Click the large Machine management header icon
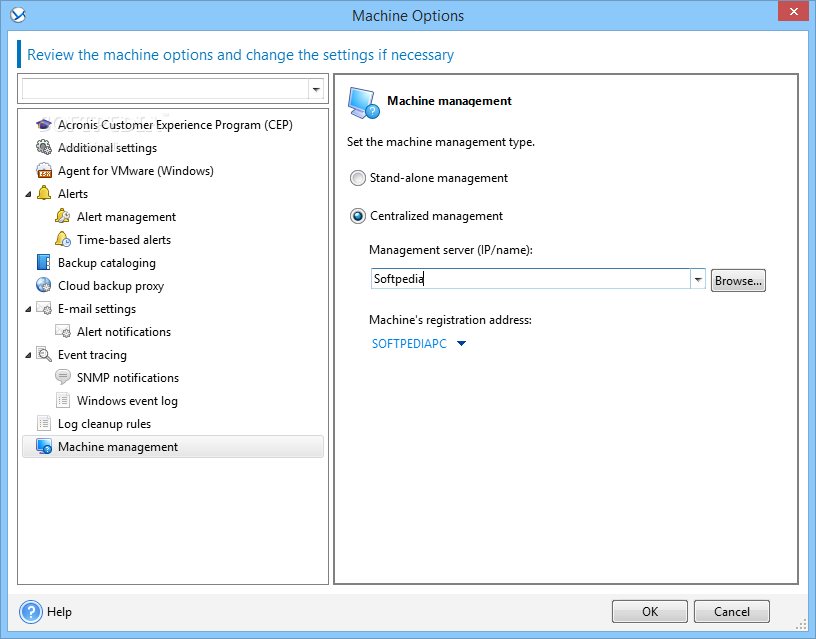 point(363,103)
